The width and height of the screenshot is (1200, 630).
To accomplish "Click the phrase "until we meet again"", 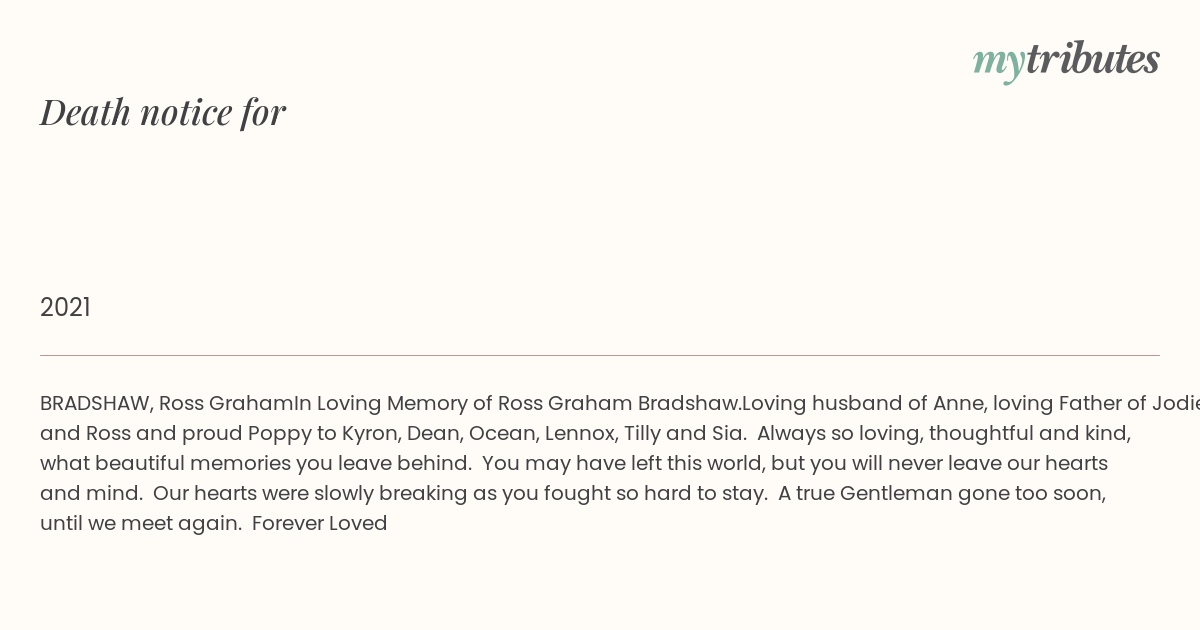I will tap(139, 524).
